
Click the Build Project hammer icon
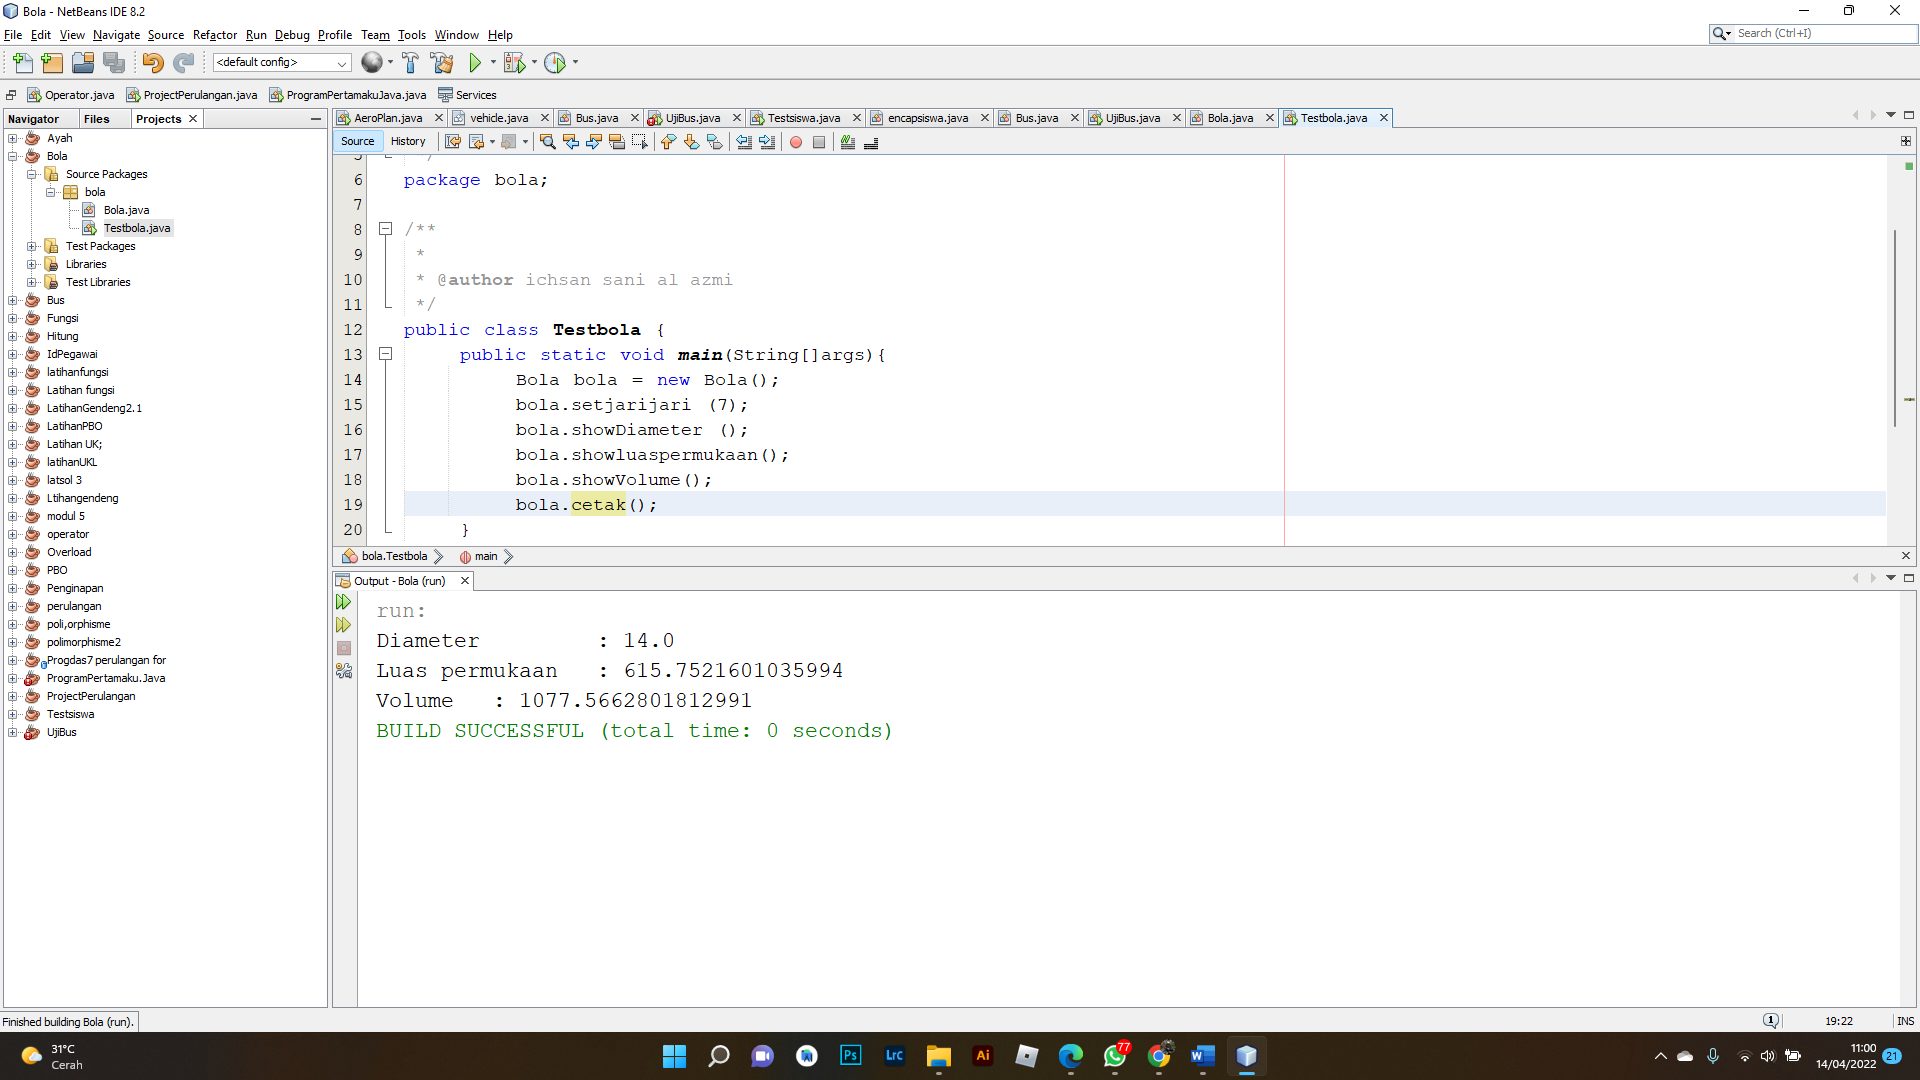(x=410, y=63)
